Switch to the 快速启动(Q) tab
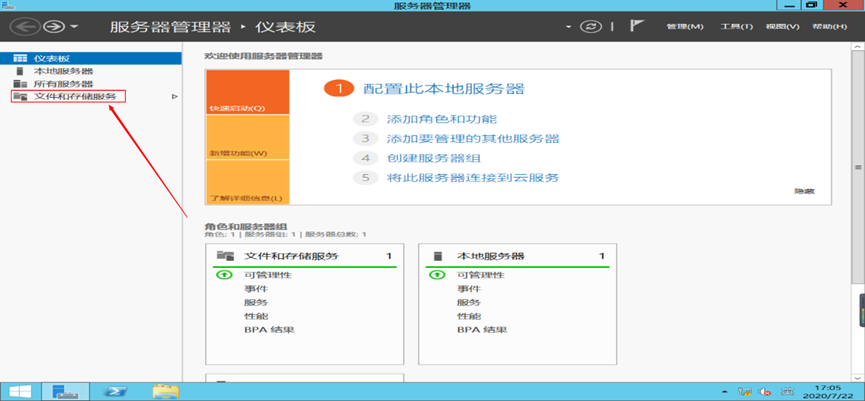Image resolution: width=865 pixels, height=401 pixels. point(247,92)
